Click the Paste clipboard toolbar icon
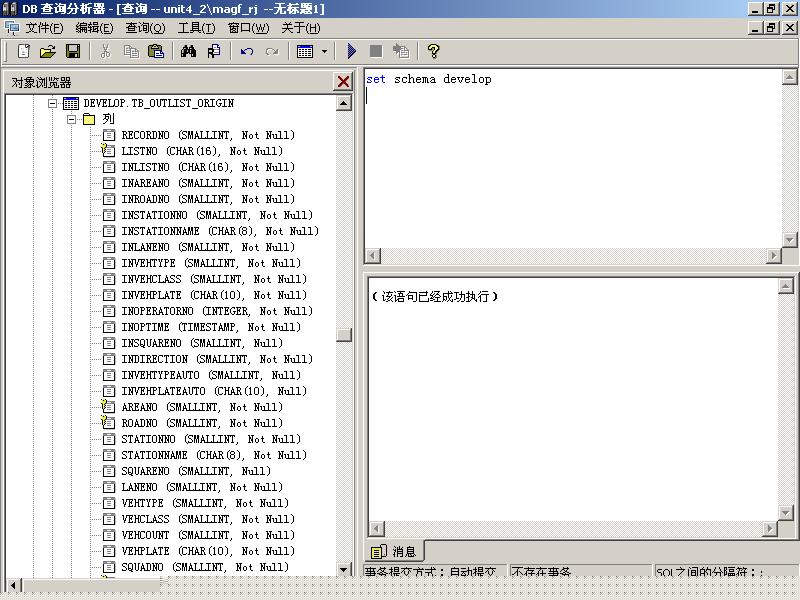The image size is (800, 600). click(156, 51)
